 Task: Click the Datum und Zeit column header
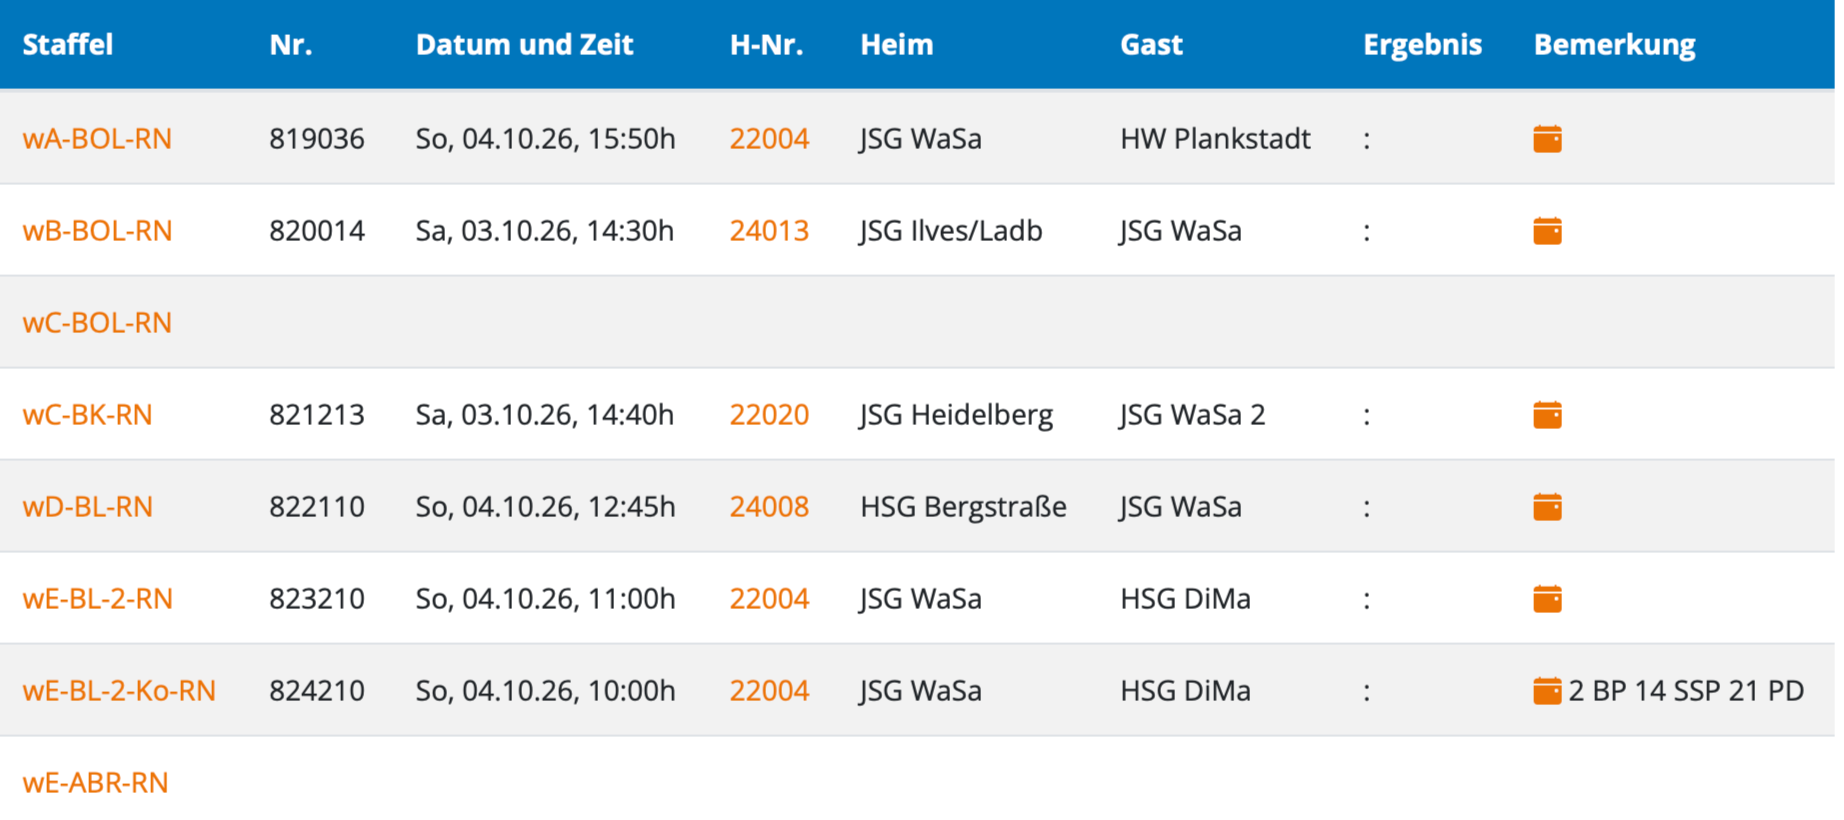tap(524, 45)
